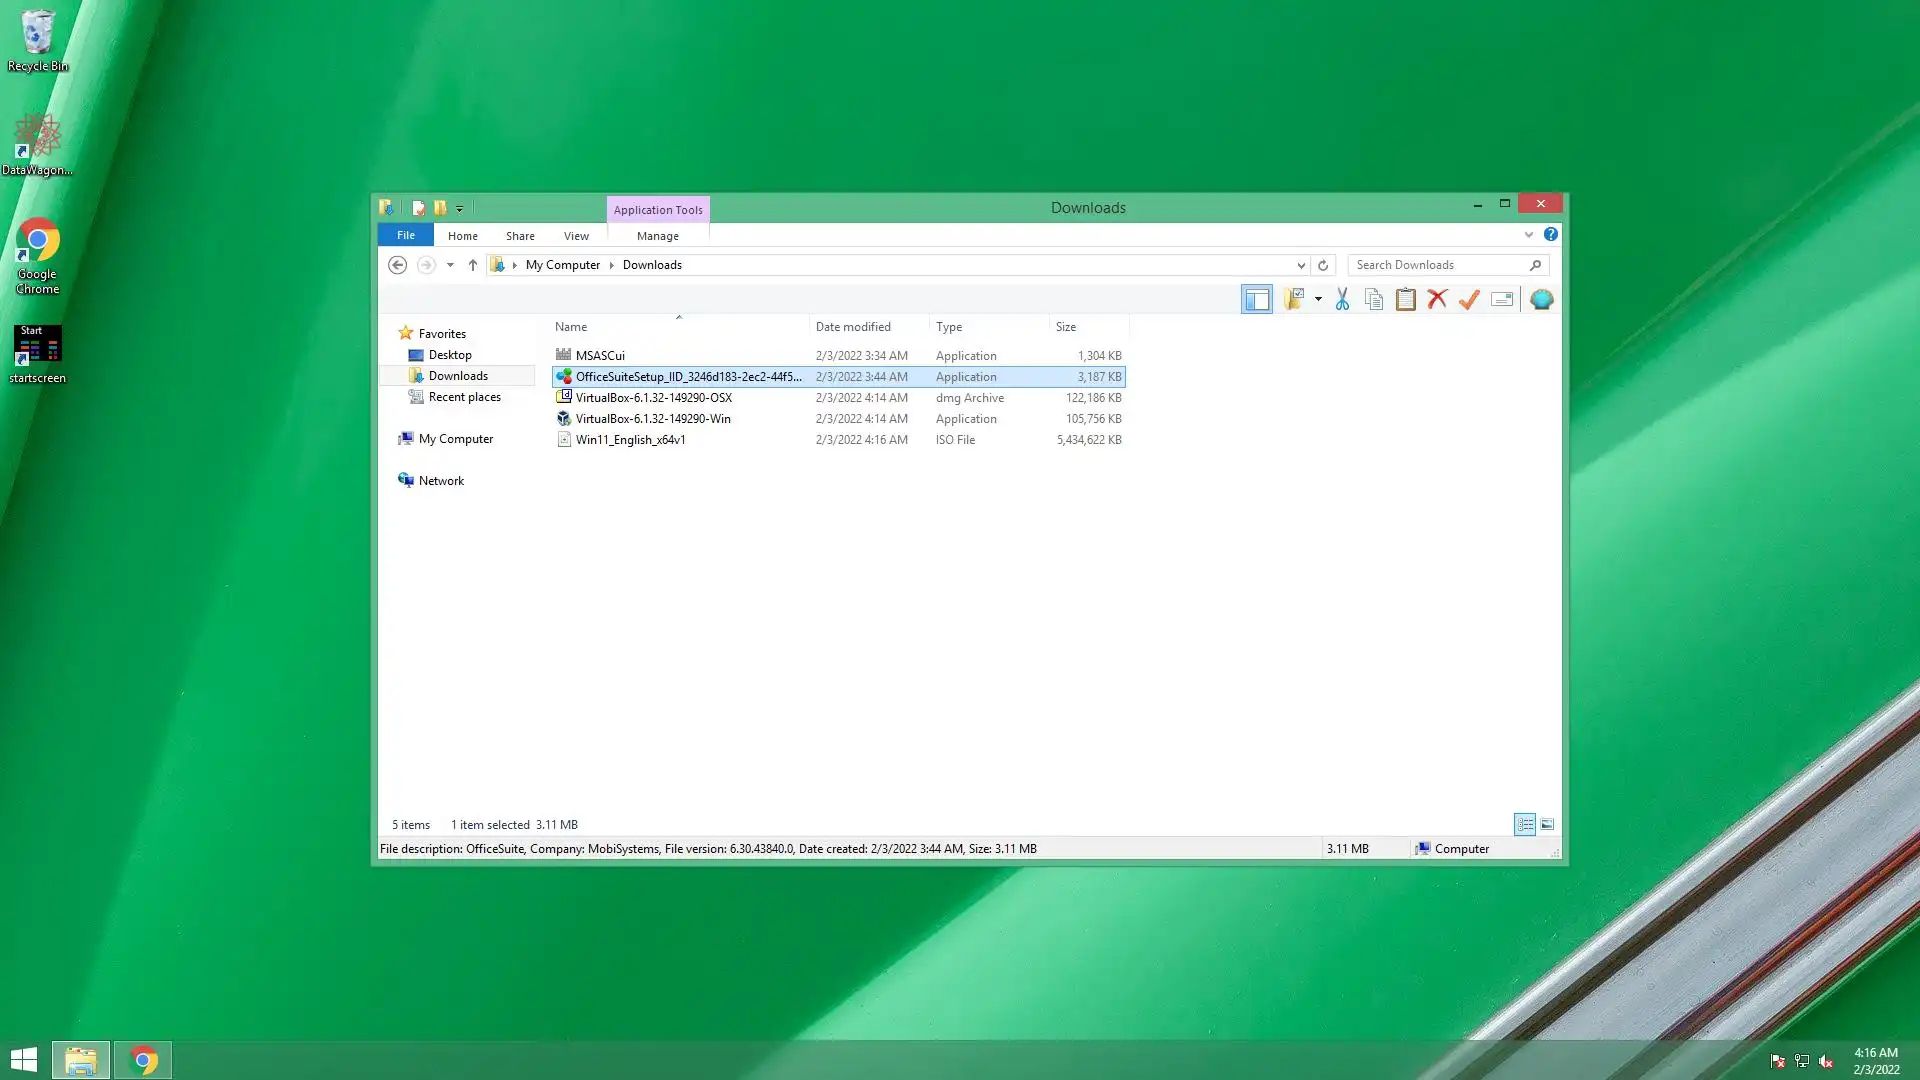The image size is (1920, 1080).
Task: Expand the ribbon with the chevron
Action: pos(1528,235)
